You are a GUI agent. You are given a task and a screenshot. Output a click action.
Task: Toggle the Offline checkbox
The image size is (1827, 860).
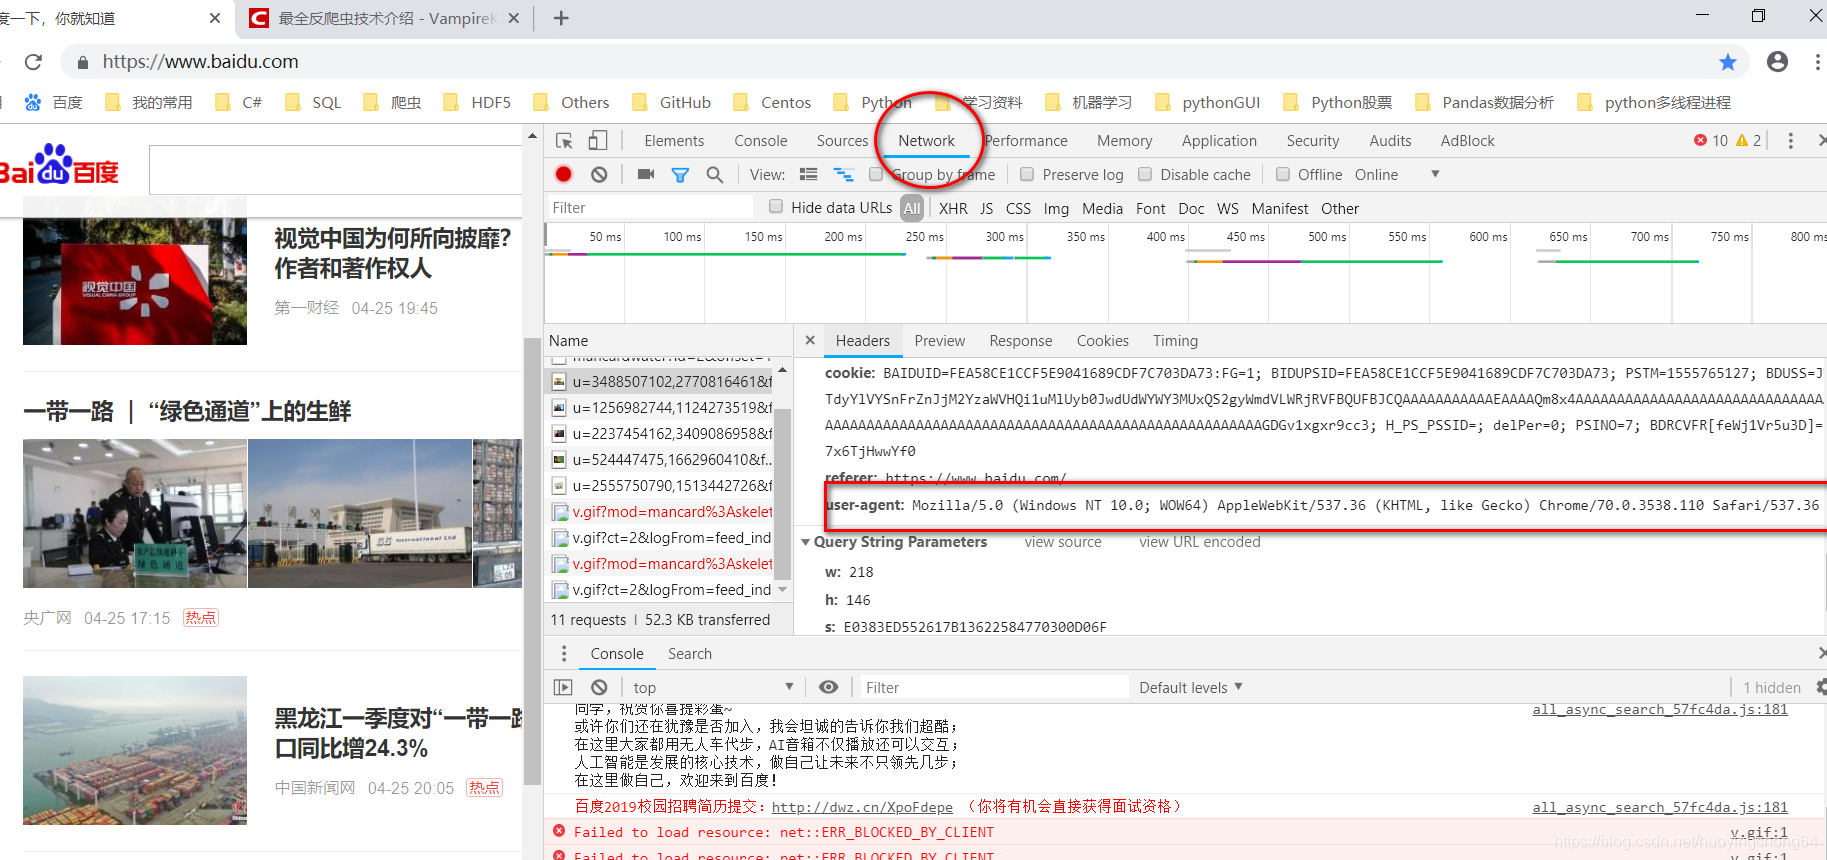(1283, 174)
